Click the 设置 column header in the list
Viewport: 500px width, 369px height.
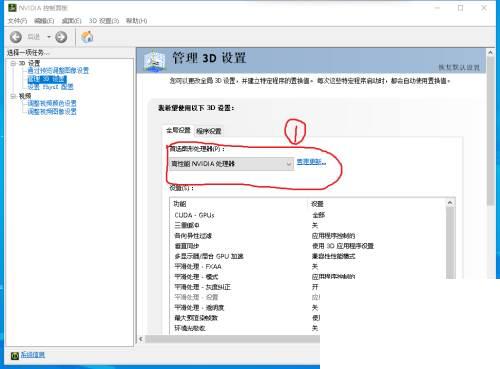click(376, 204)
